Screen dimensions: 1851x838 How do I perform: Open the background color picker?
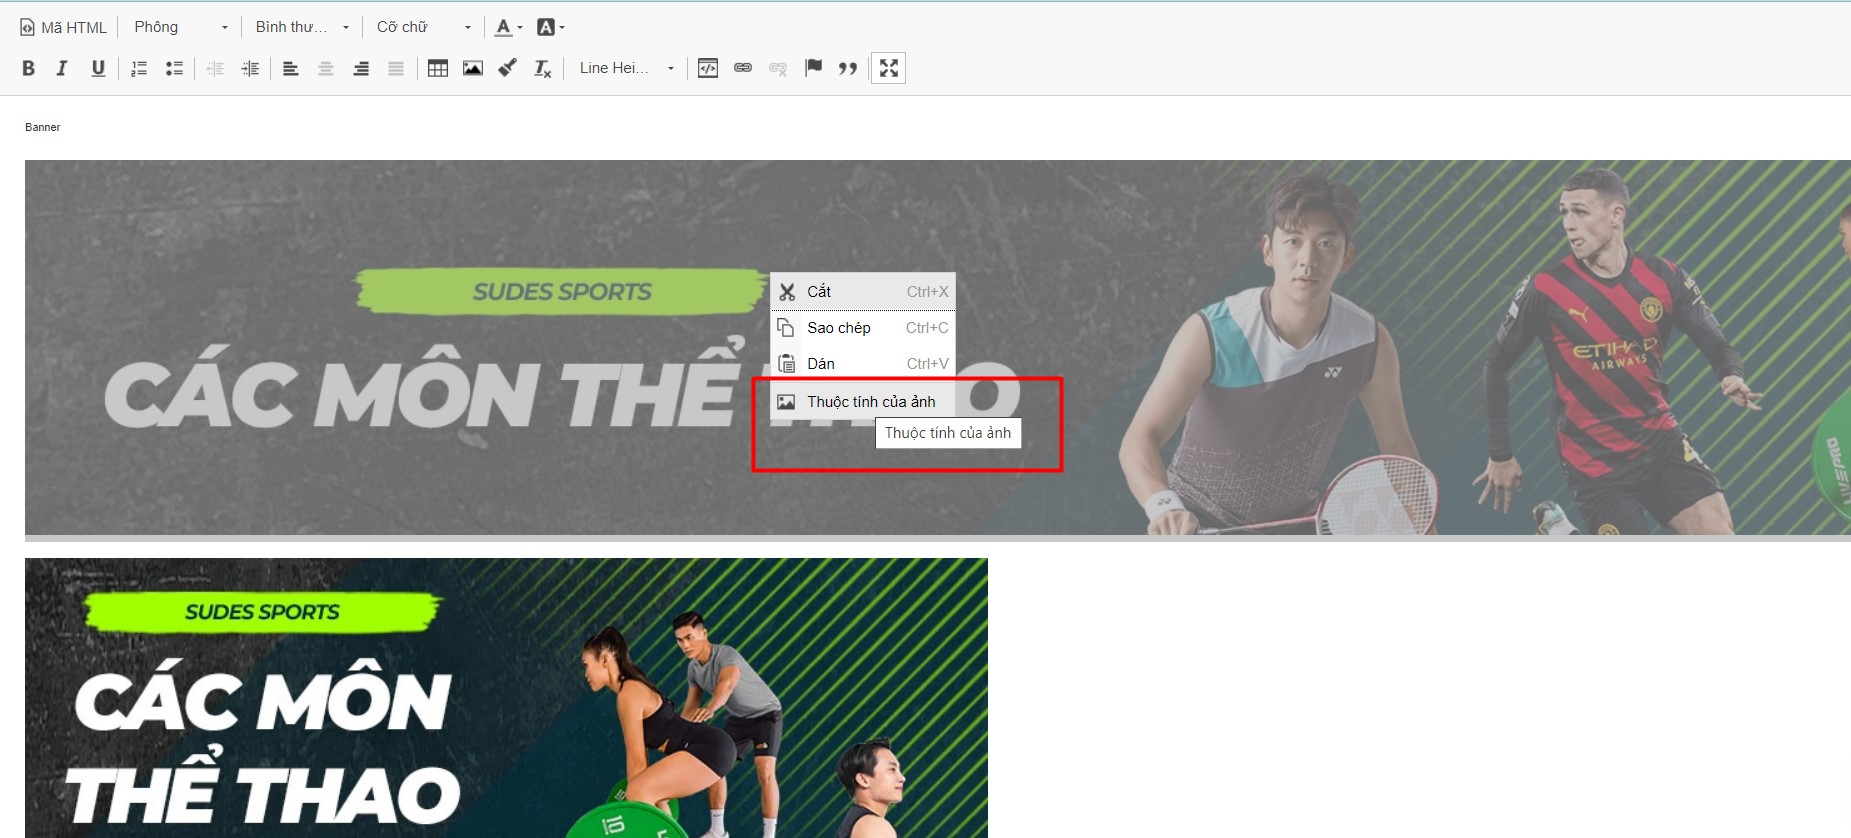550,27
